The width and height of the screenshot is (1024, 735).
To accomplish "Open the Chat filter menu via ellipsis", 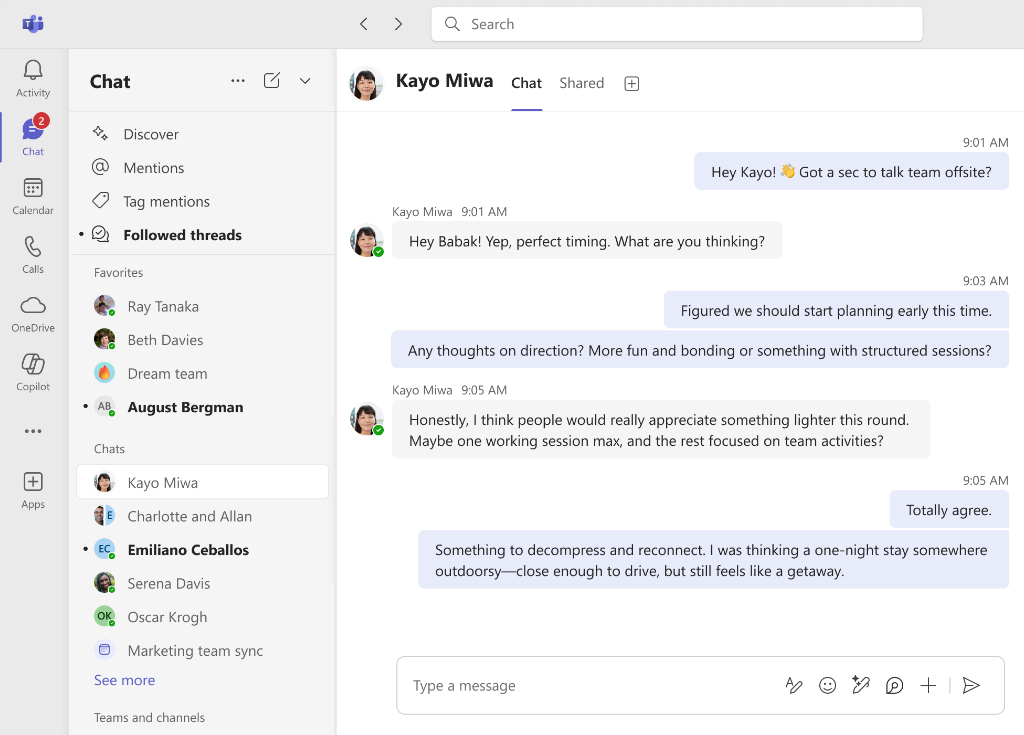I will click(237, 80).
